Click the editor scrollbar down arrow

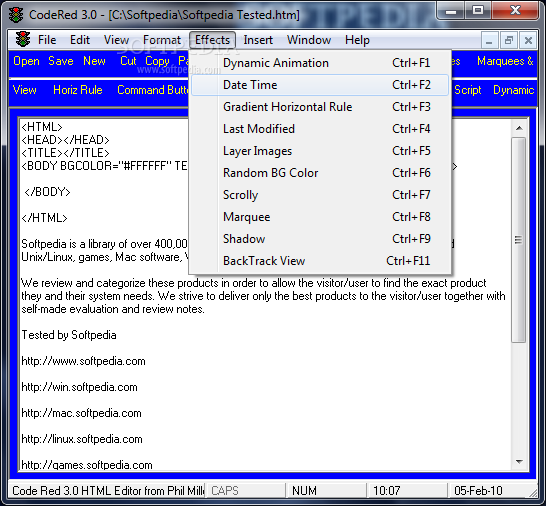519,462
